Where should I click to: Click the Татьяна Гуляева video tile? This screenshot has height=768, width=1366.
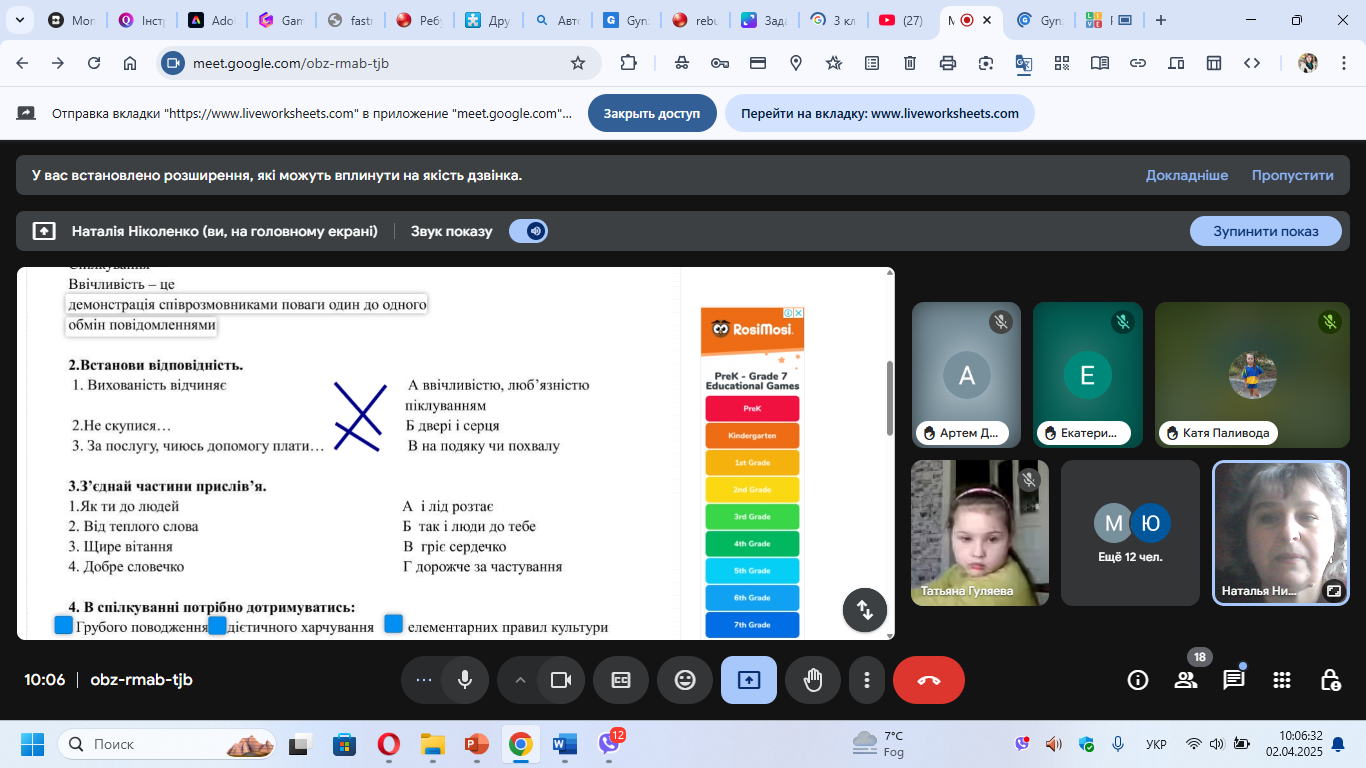pyautogui.click(x=980, y=532)
